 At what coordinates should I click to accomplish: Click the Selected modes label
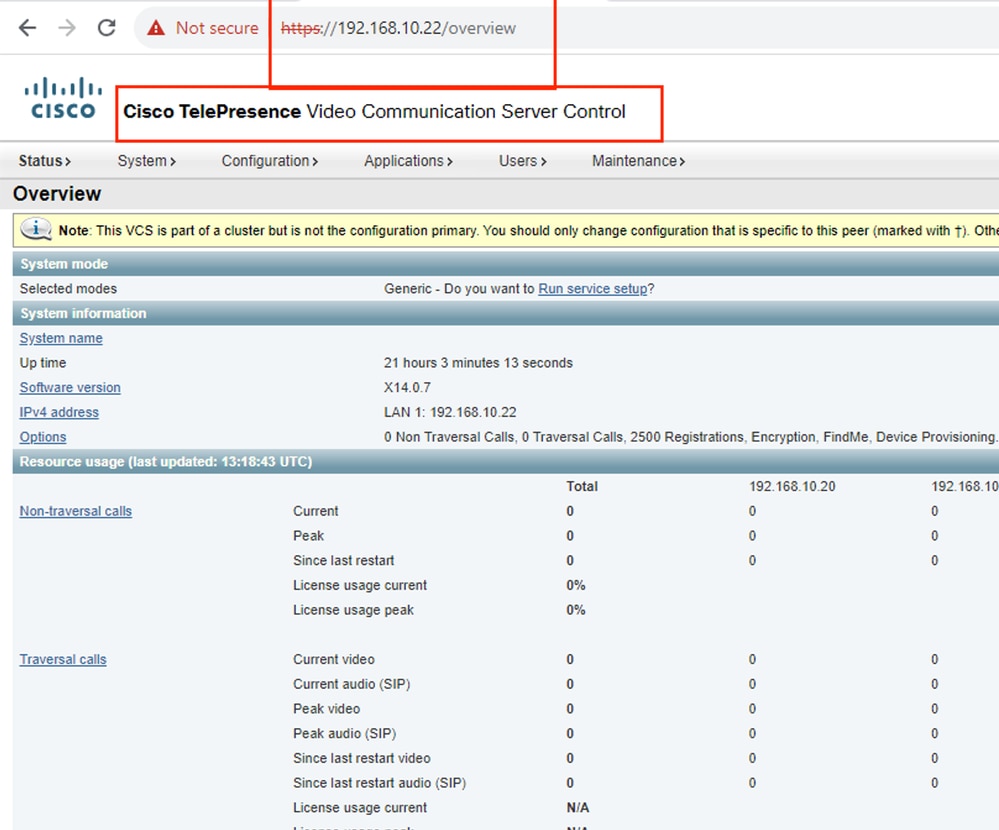[x=68, y=289]
